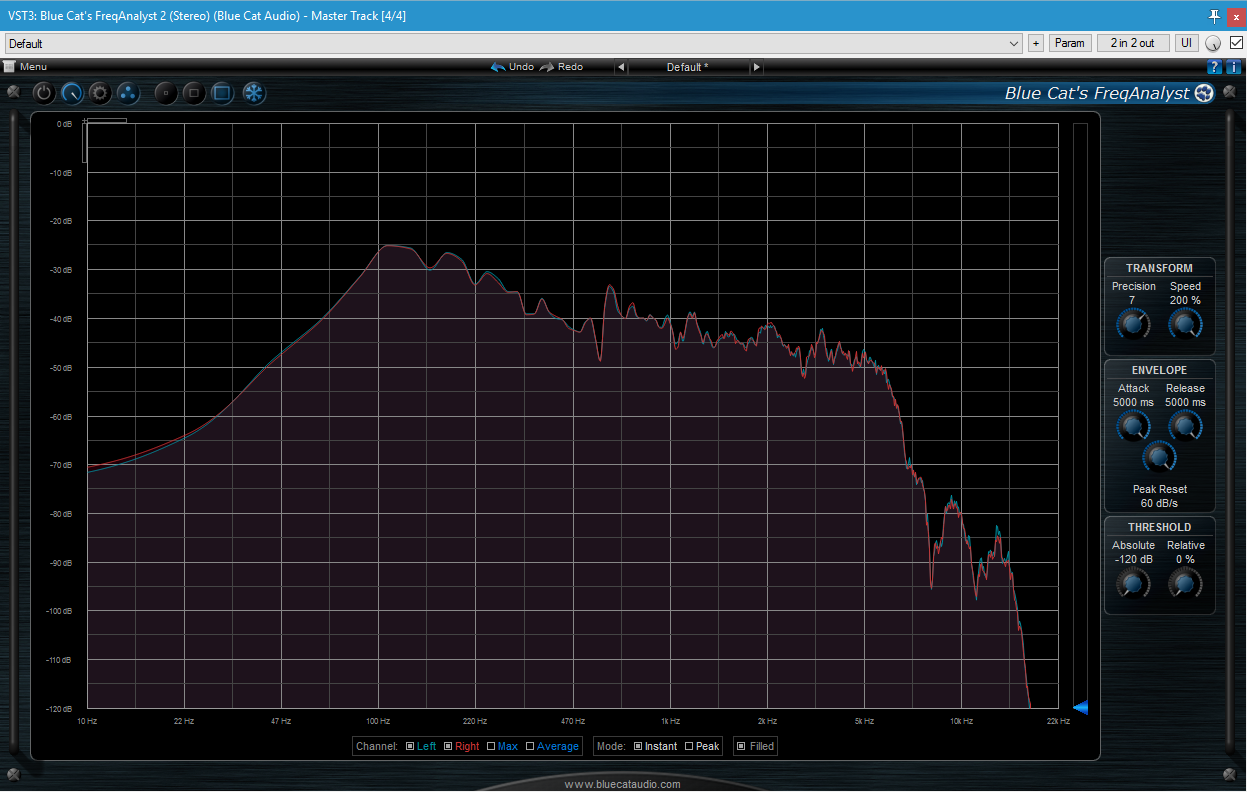Image resolution: width=1247 pixels, height=792 pixels.
Task: Click the ENVELOPE section header
Action: click(1159, 370)
